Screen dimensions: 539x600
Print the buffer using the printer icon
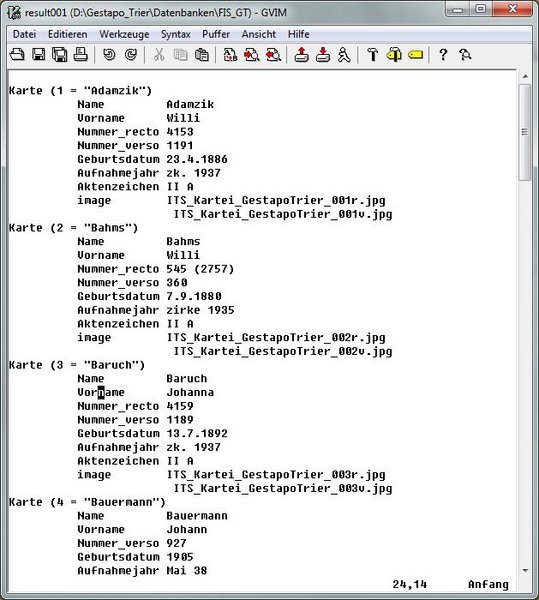80,55
